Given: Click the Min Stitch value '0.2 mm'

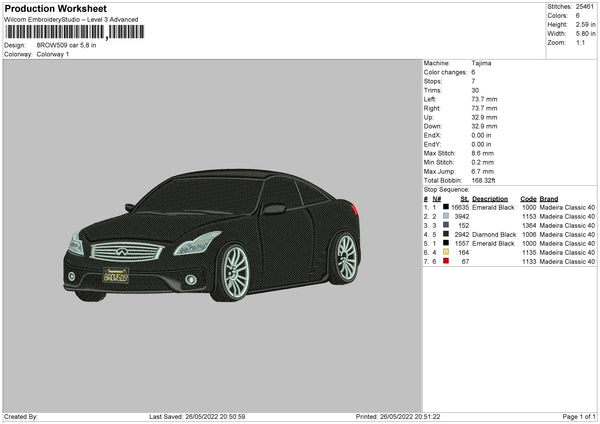Looking at the screenshot, I should click(483, 162).
